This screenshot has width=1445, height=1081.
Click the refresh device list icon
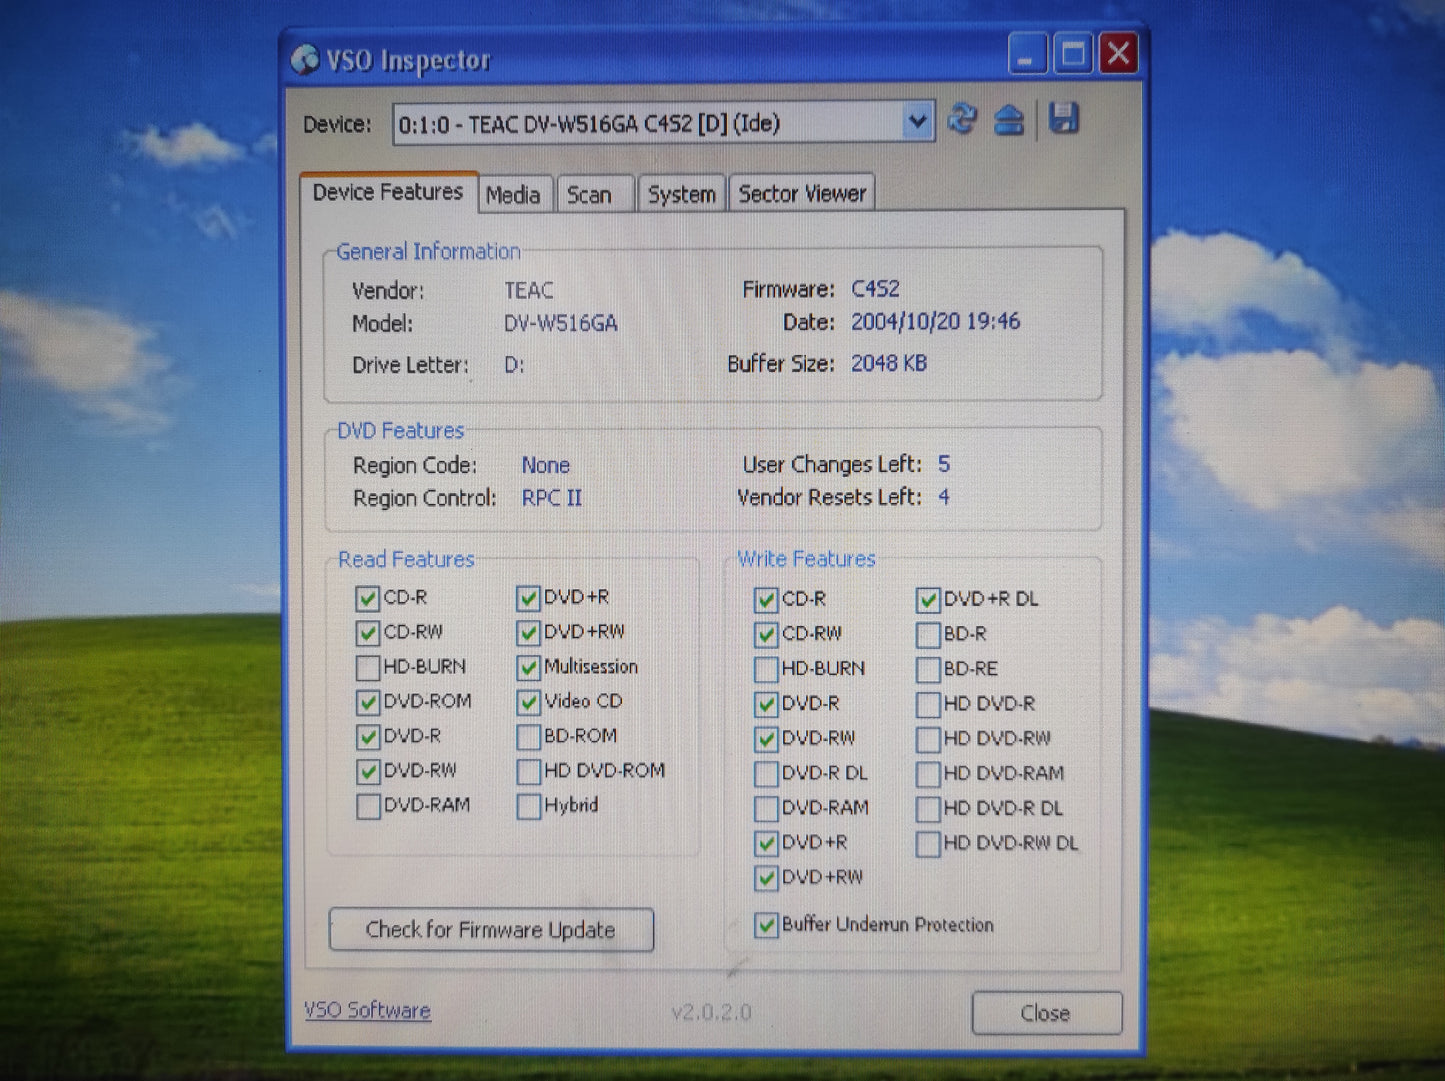[x=962, y=120]
